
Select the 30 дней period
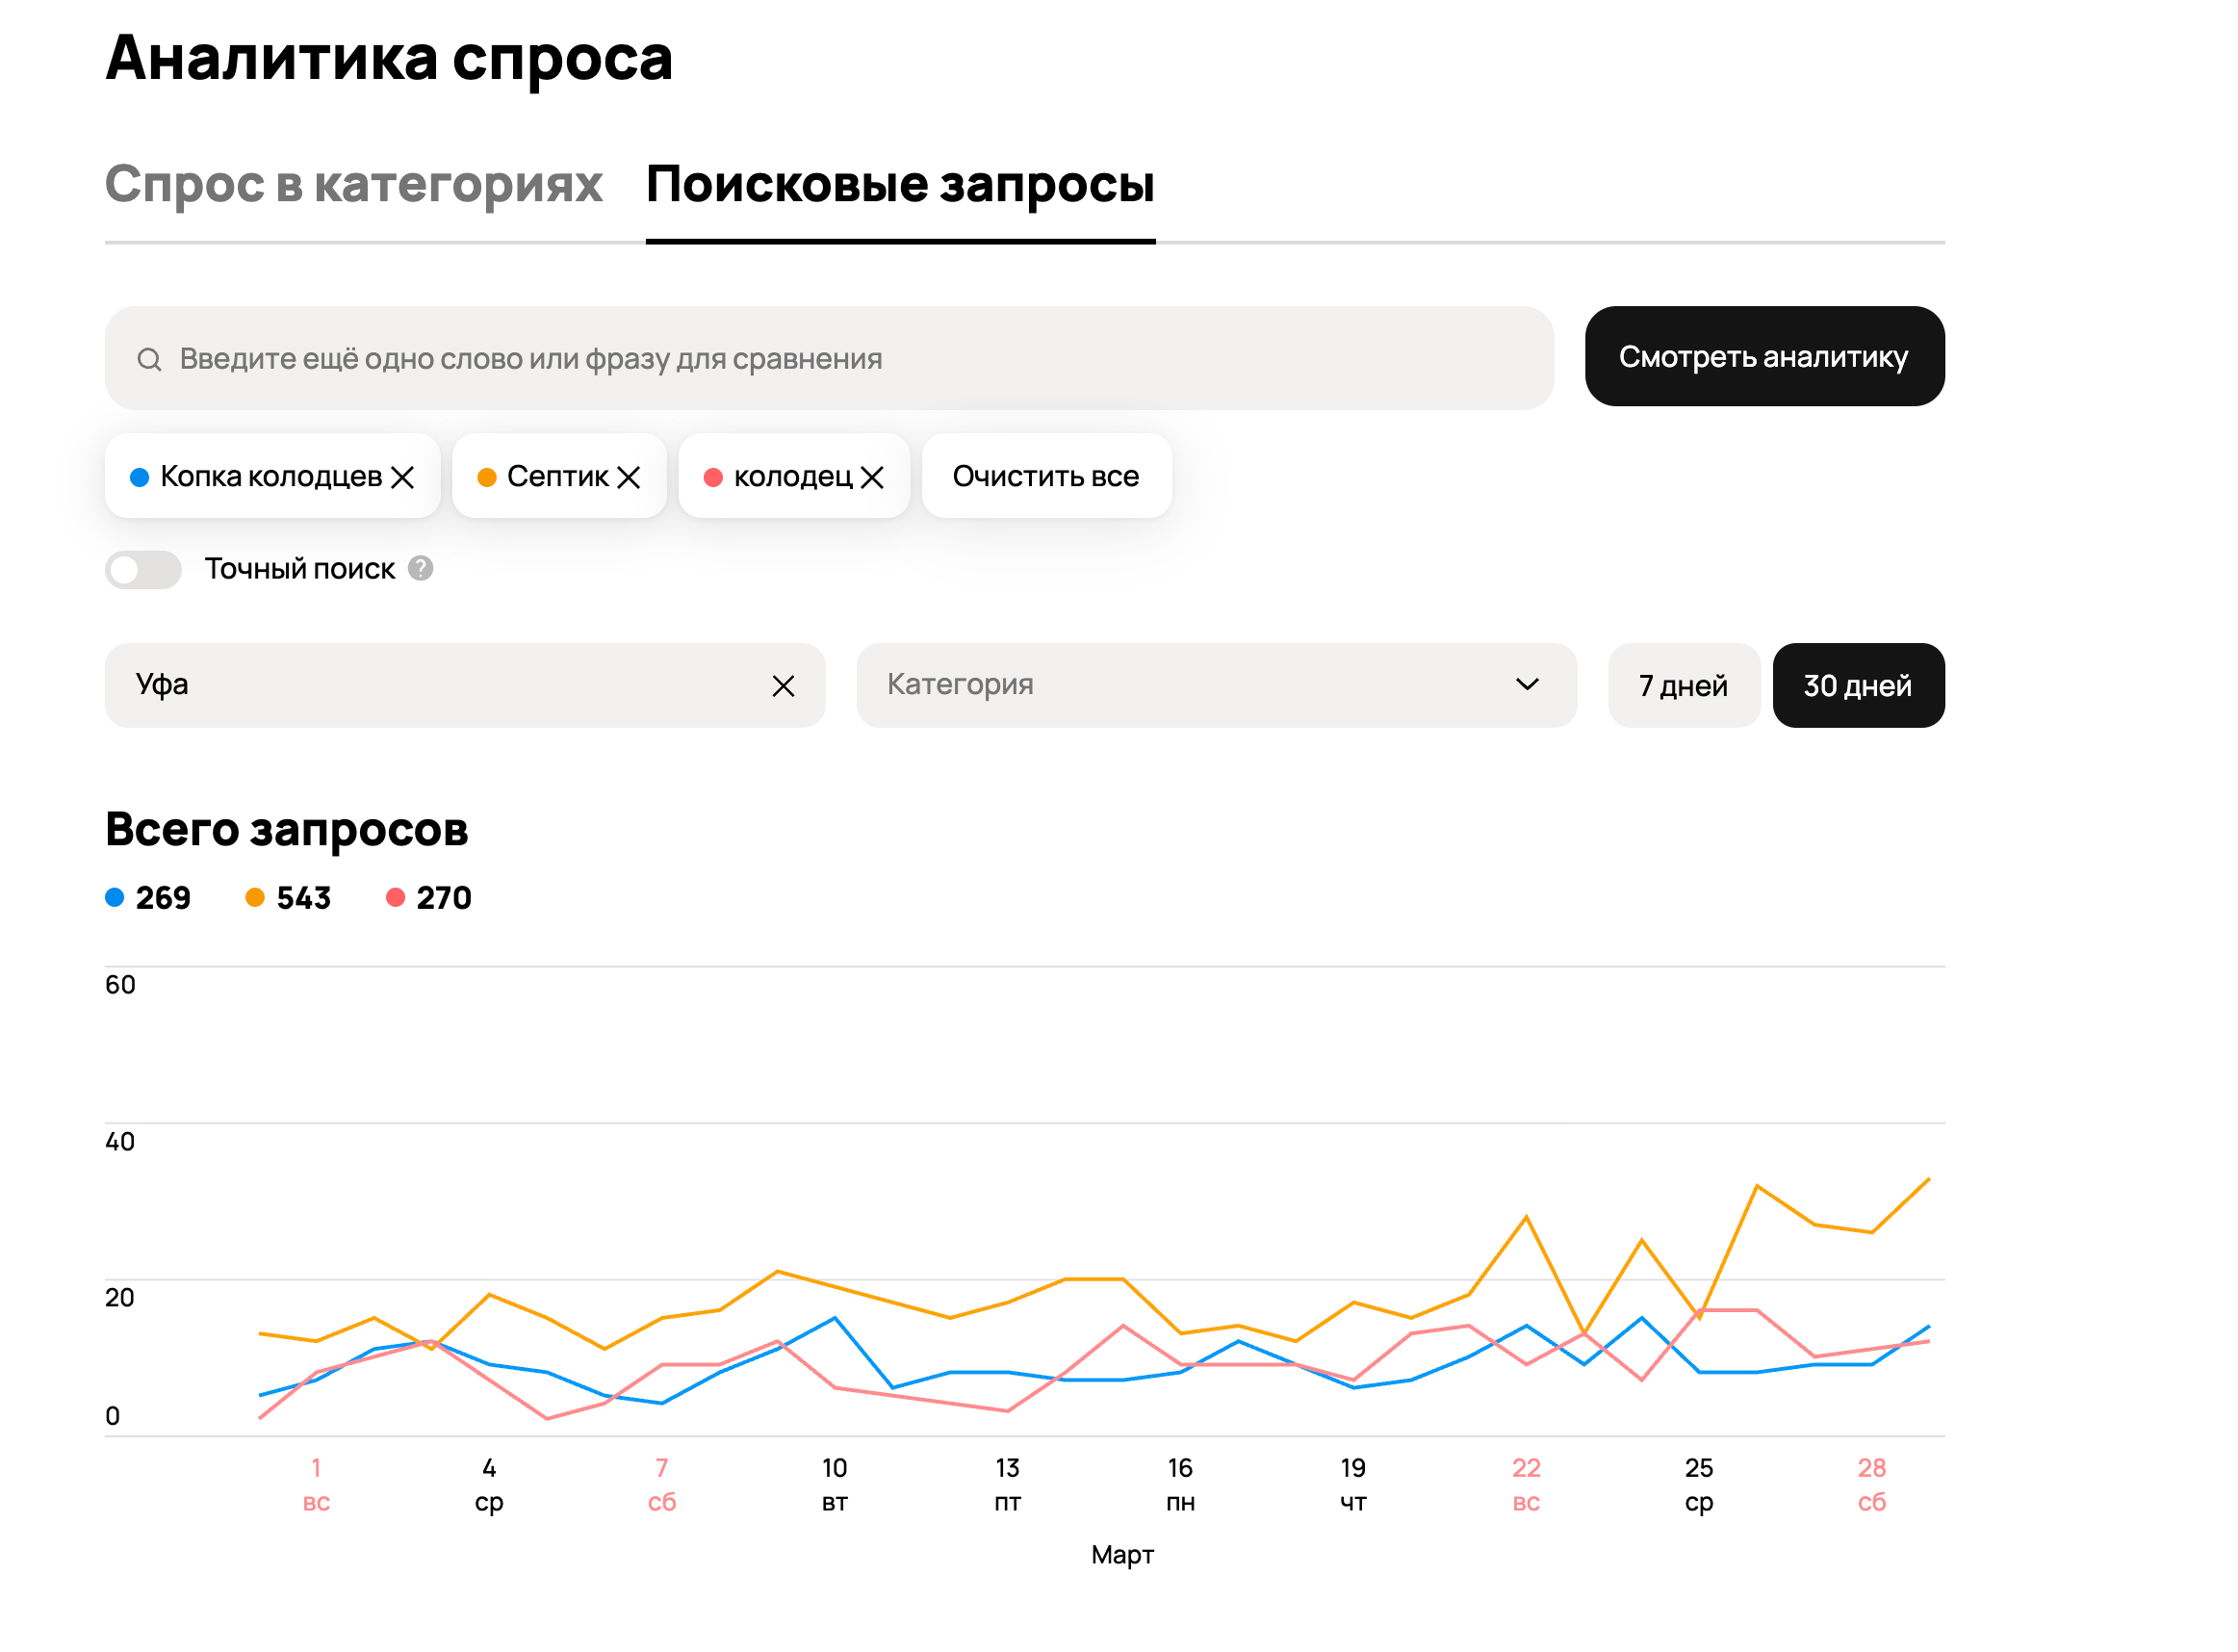(x=1857, y=686)
